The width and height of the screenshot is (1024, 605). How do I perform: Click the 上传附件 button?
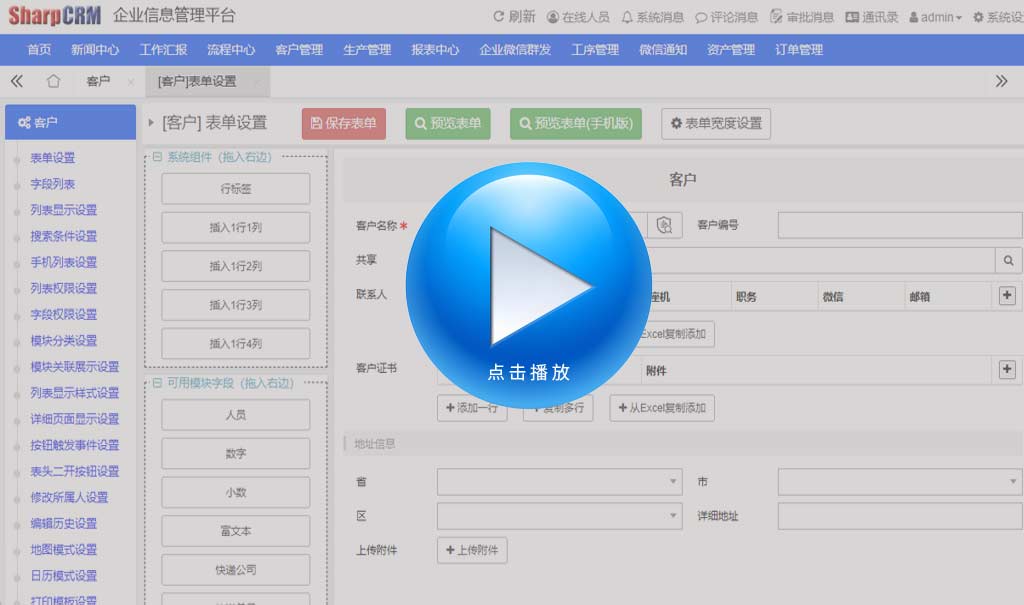[472, 550]
